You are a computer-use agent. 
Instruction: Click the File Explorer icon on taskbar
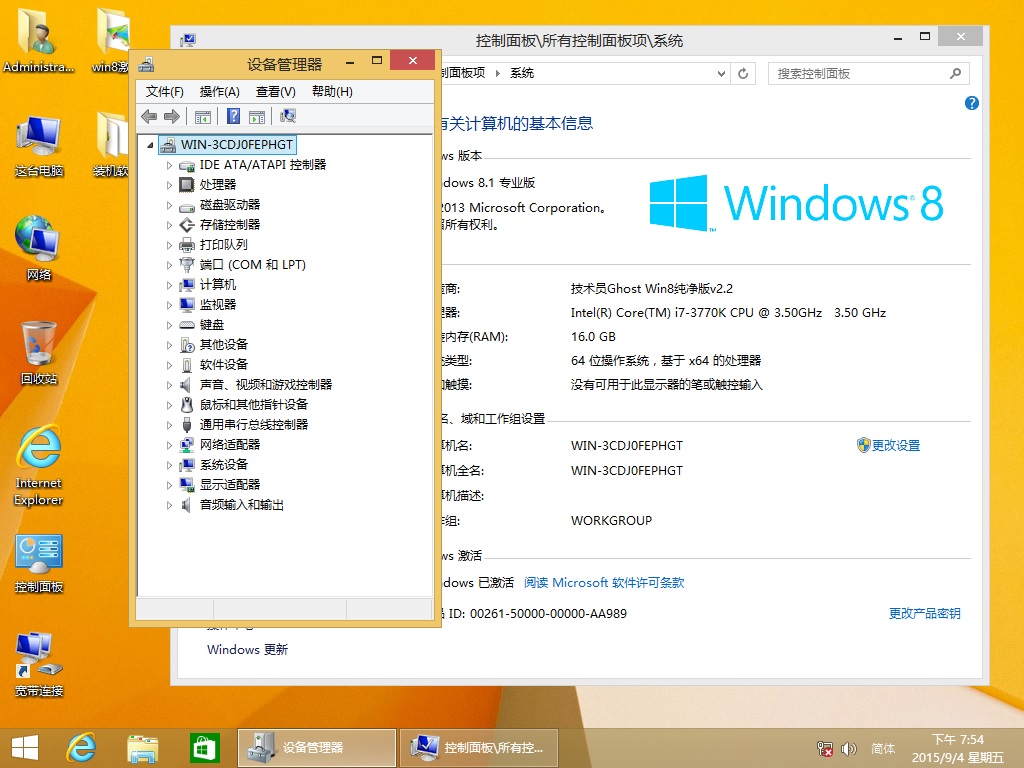pos(142,747)
